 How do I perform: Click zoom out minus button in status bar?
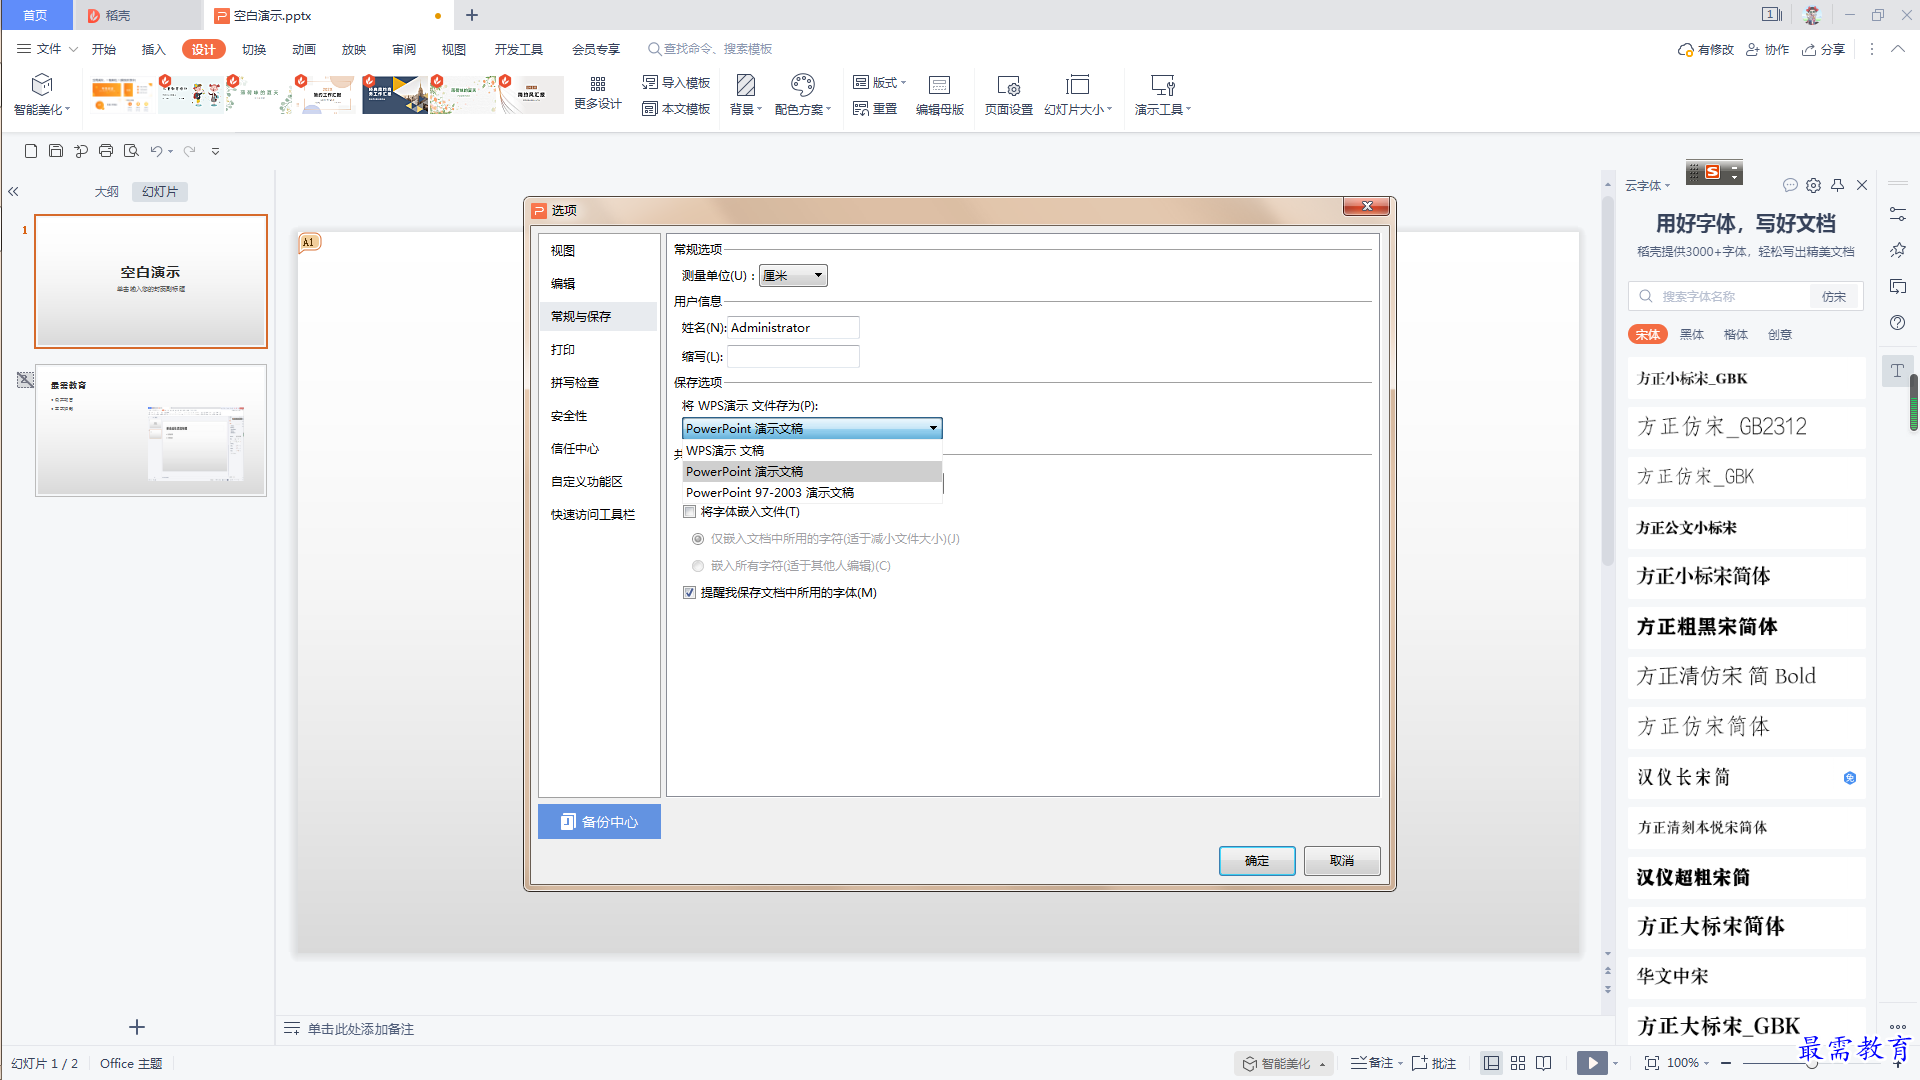pyautogui.click(x=1726, y=1063)
